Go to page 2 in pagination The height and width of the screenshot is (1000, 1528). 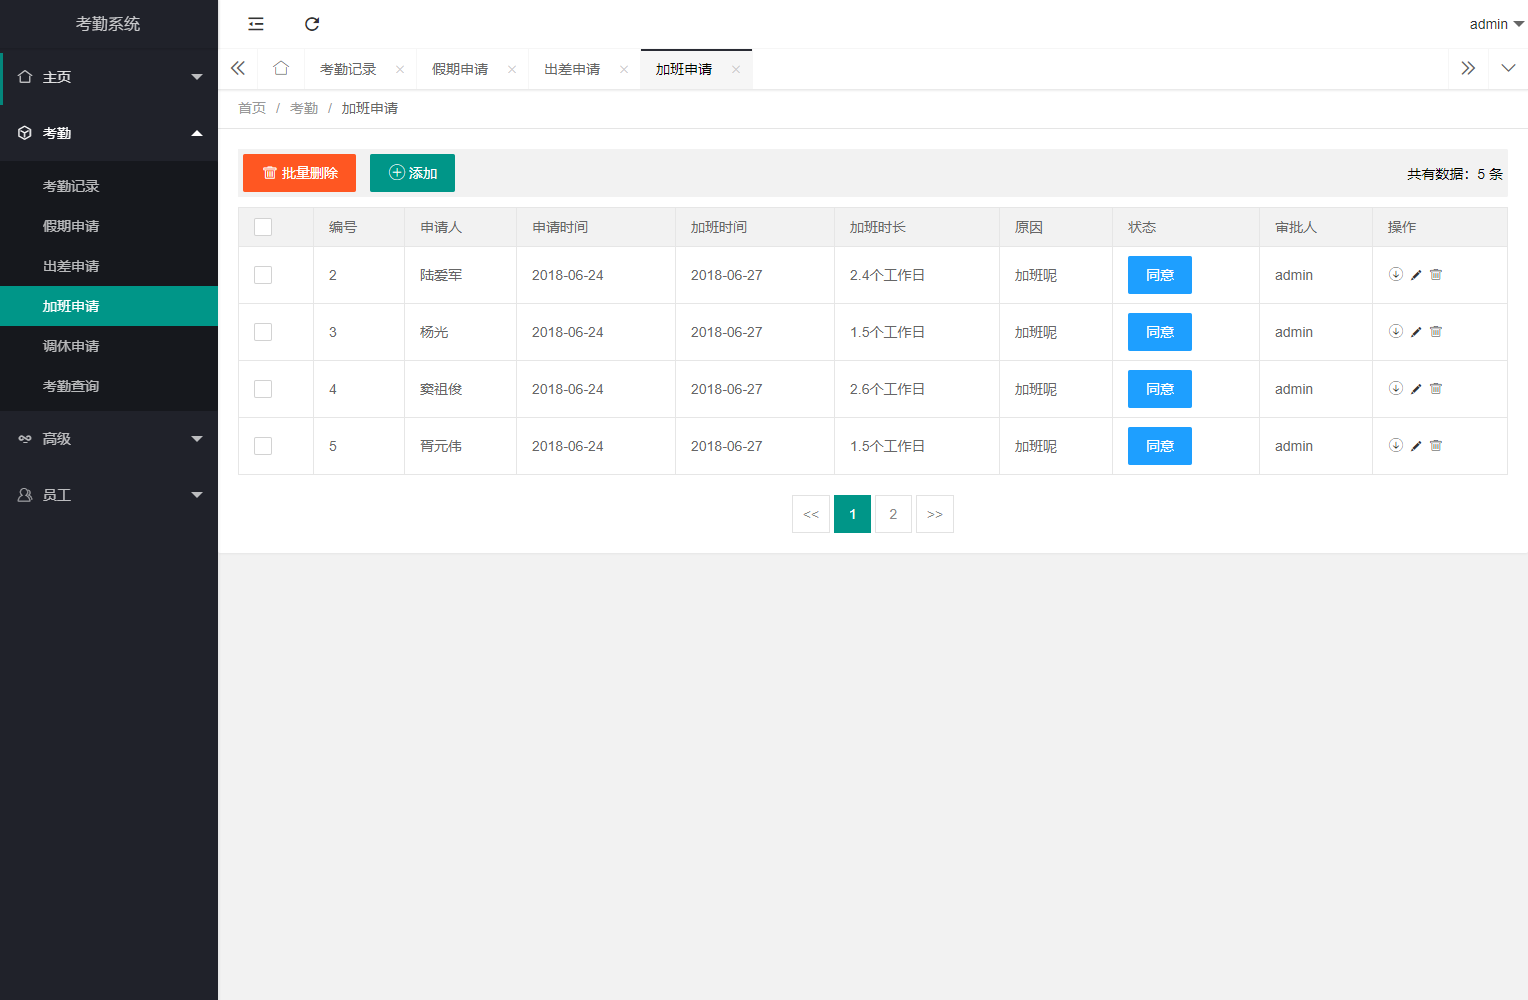[x=893, y=514]
